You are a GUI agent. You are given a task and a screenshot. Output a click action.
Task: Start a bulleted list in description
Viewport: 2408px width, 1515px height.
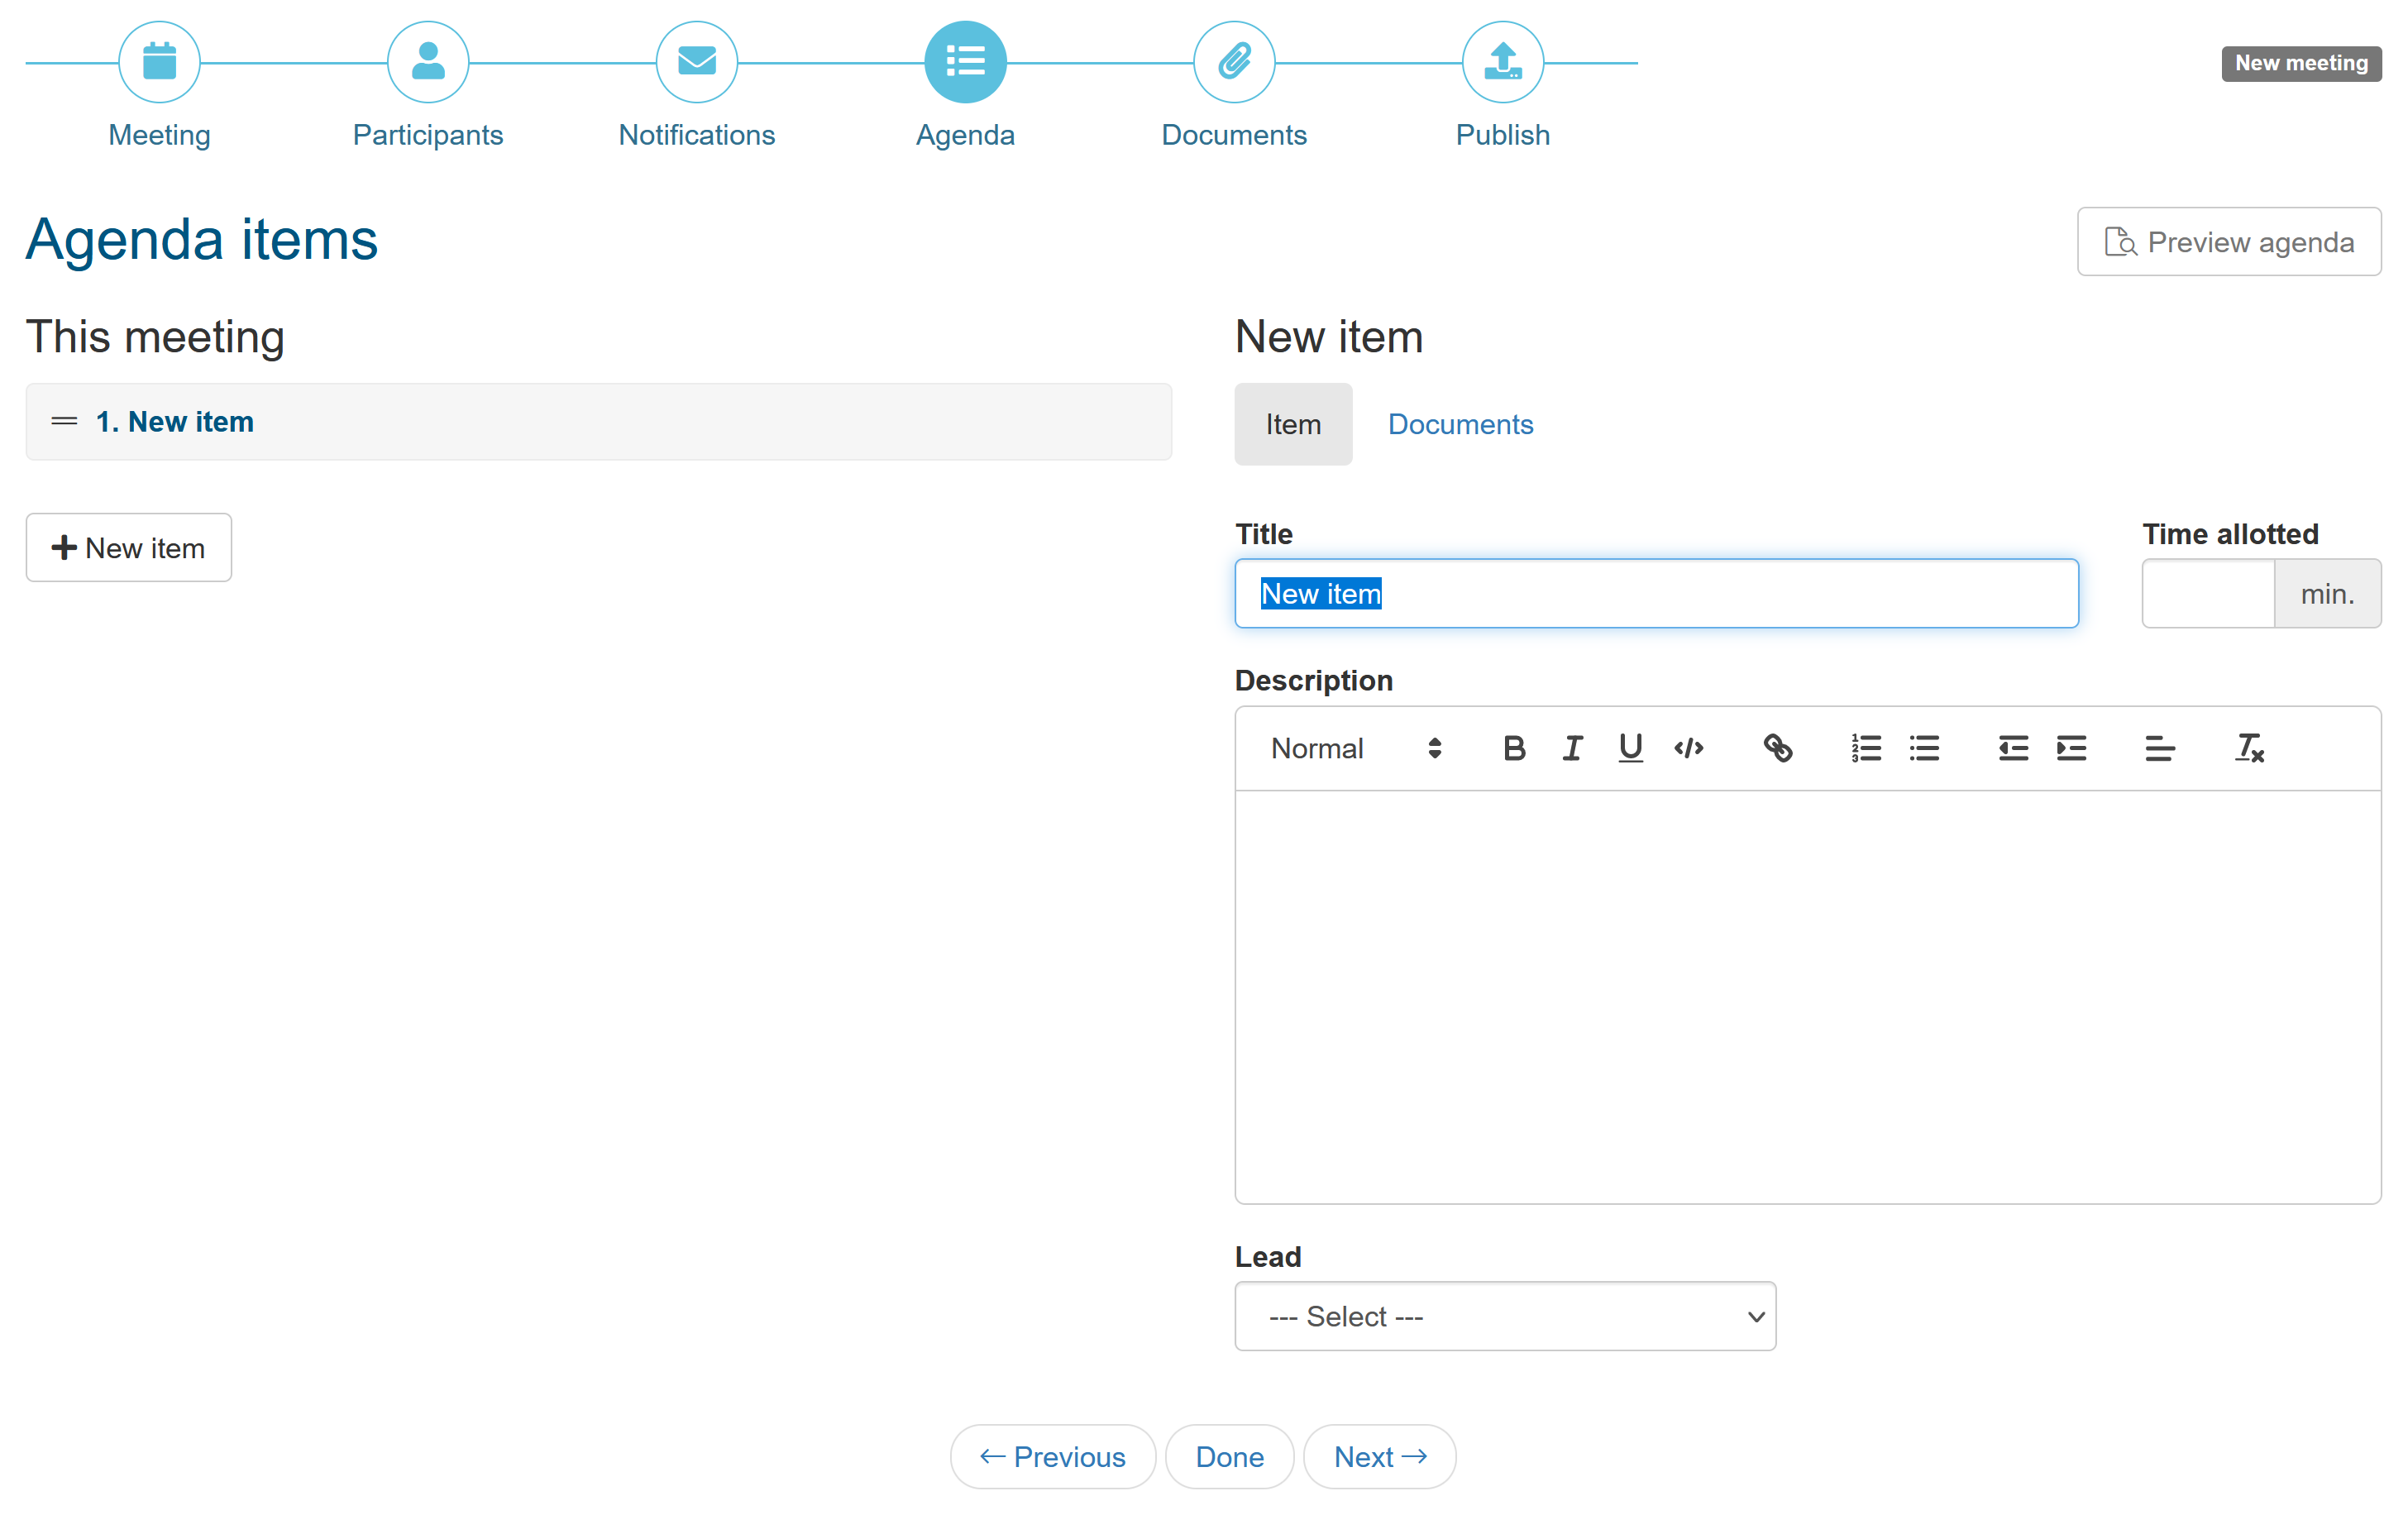1924,748
